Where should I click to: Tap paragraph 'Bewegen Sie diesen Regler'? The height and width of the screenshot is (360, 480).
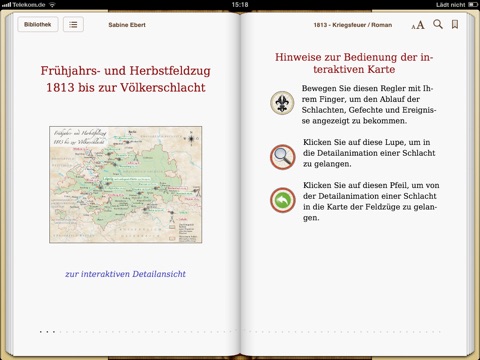[x=369, y=104]
